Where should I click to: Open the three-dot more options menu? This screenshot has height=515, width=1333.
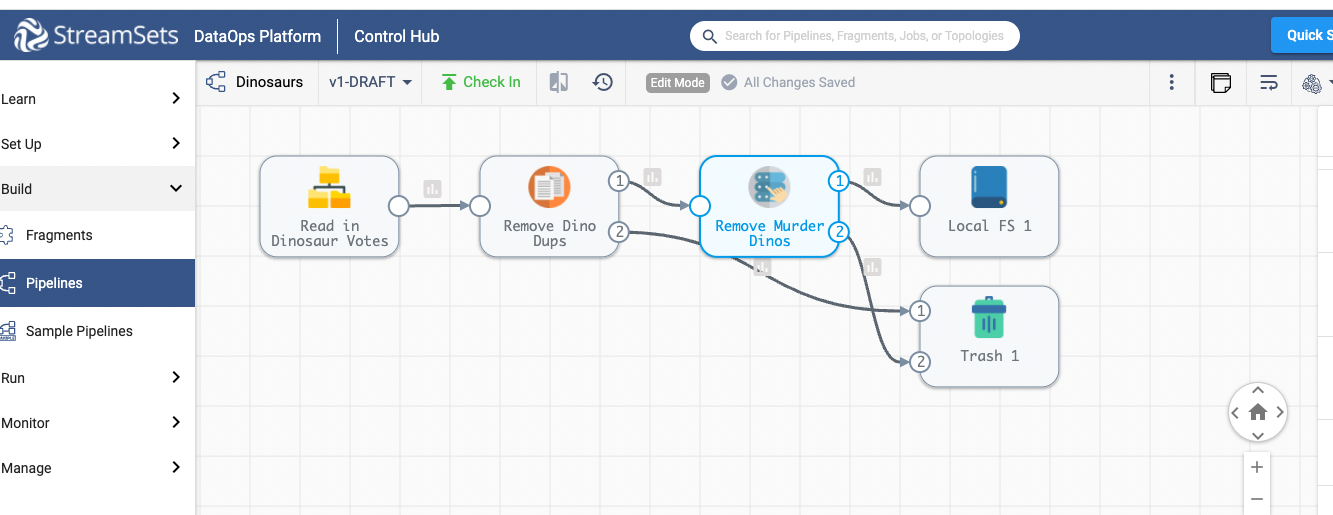[x=1172, y=82]
